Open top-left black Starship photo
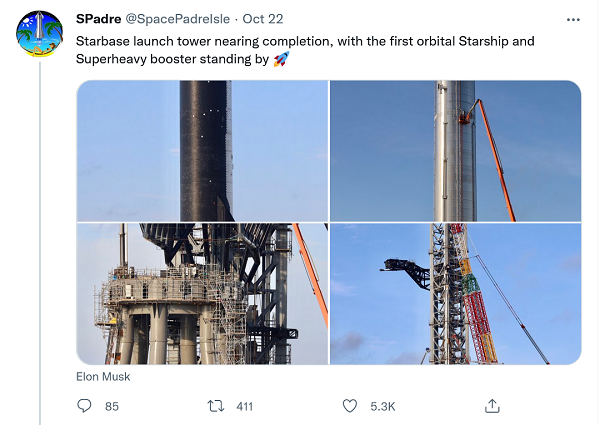 point(202,150)
